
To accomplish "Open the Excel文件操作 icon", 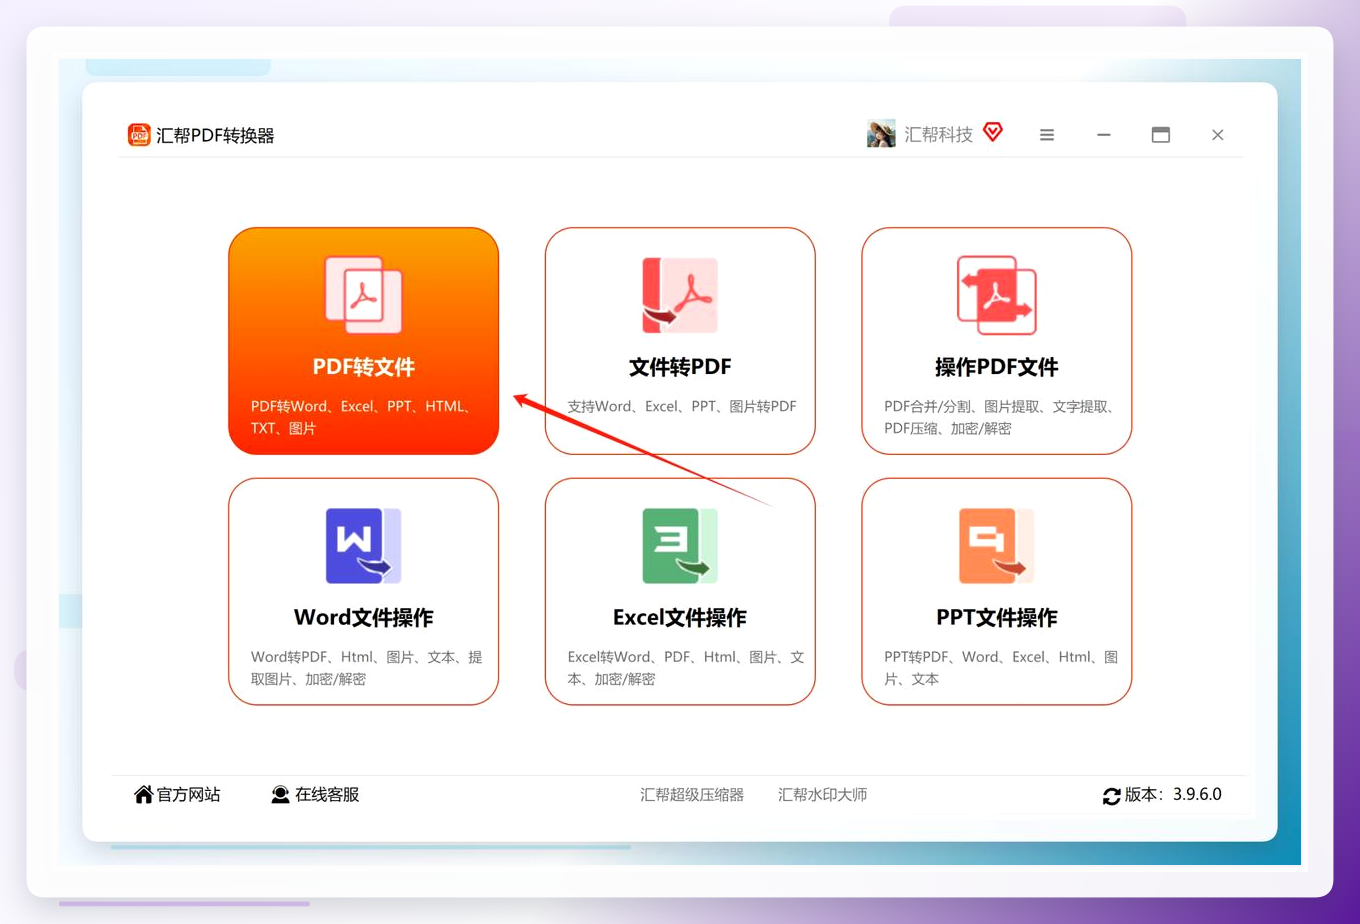I will (680, 546).
